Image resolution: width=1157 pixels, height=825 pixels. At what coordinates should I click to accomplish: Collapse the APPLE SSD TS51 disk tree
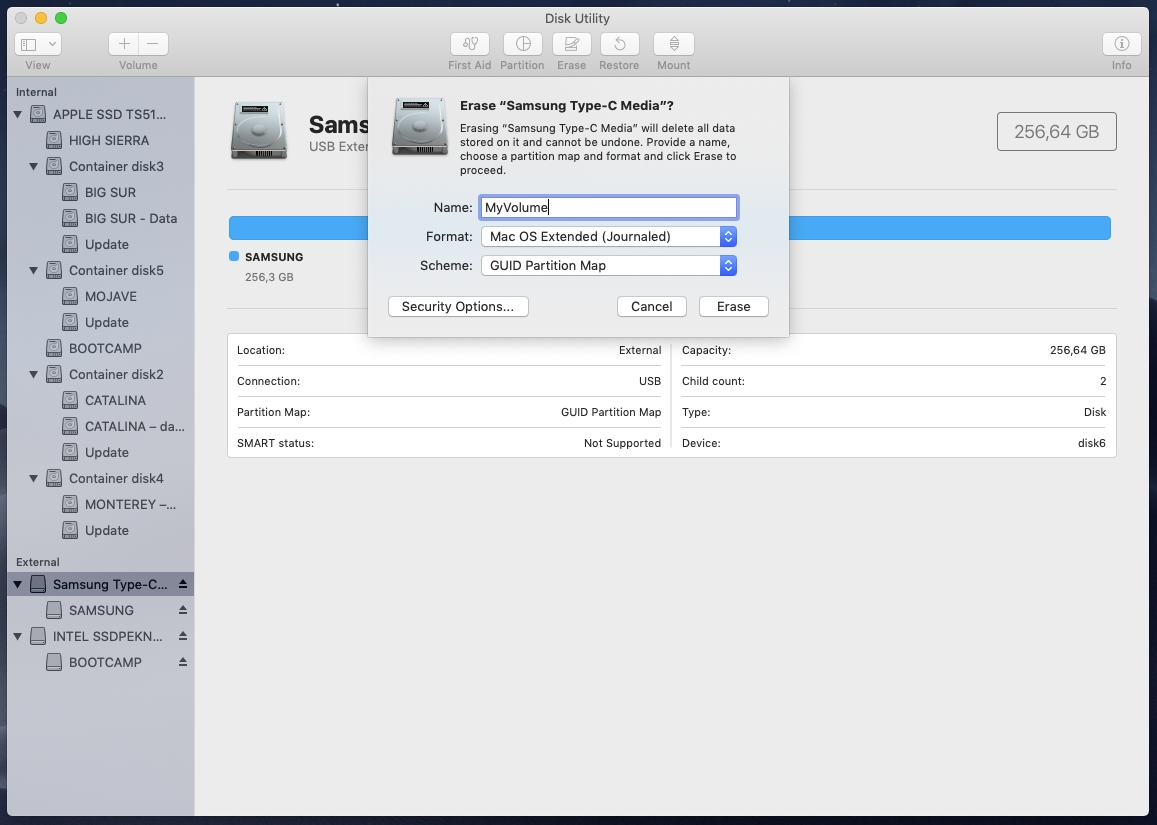18,114
